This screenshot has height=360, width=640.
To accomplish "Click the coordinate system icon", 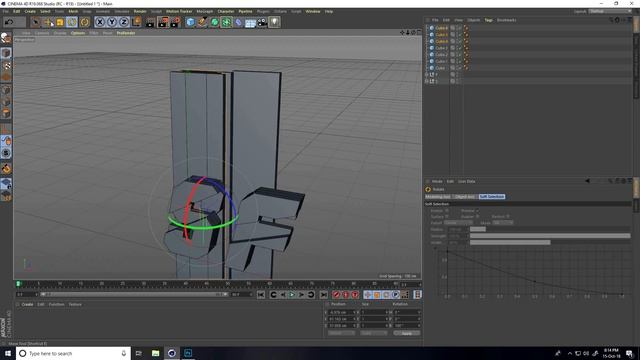I will coord(137,22).
